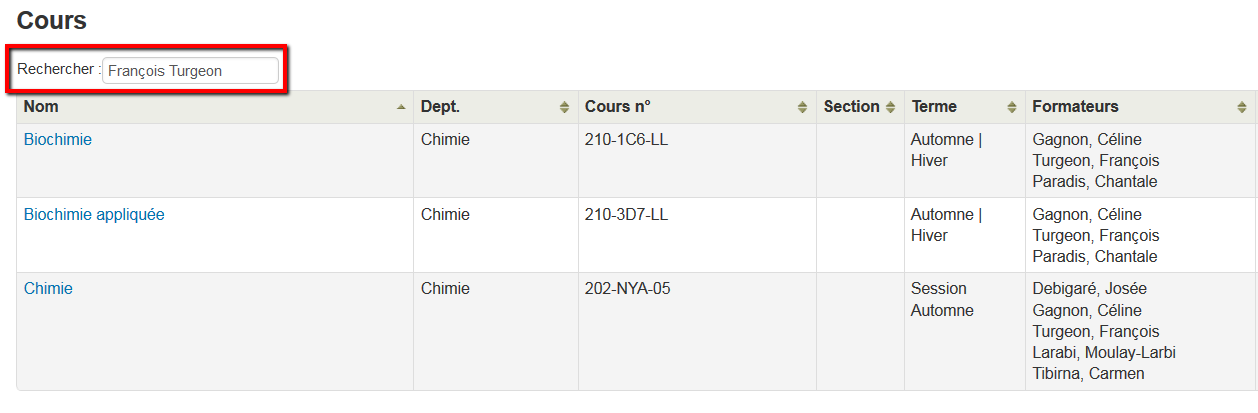Click the Terme column header label

934,106
